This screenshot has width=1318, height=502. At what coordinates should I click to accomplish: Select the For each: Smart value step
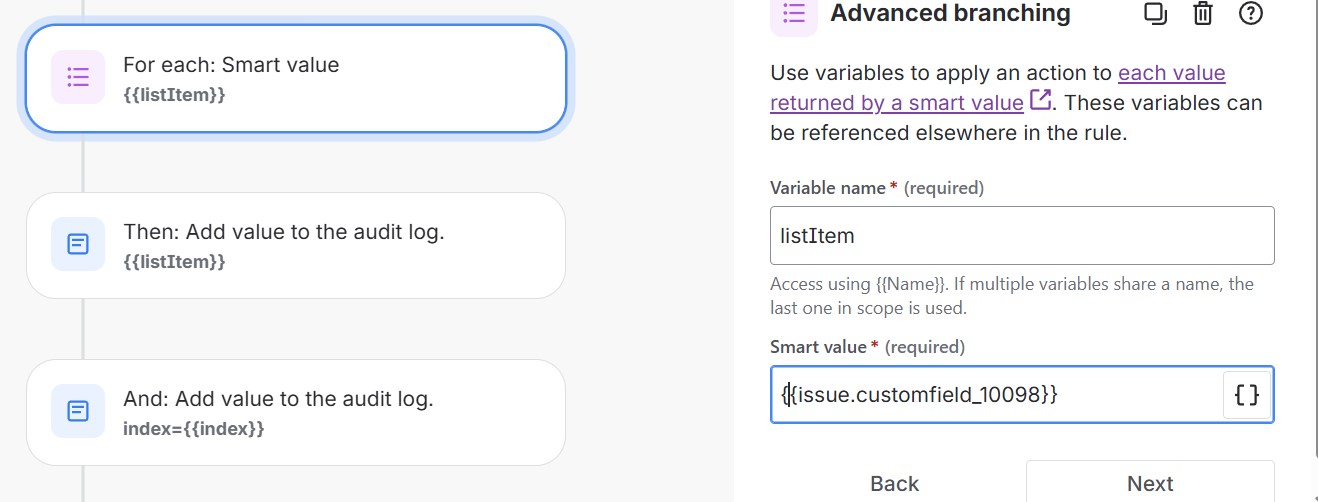pos(296,78)
